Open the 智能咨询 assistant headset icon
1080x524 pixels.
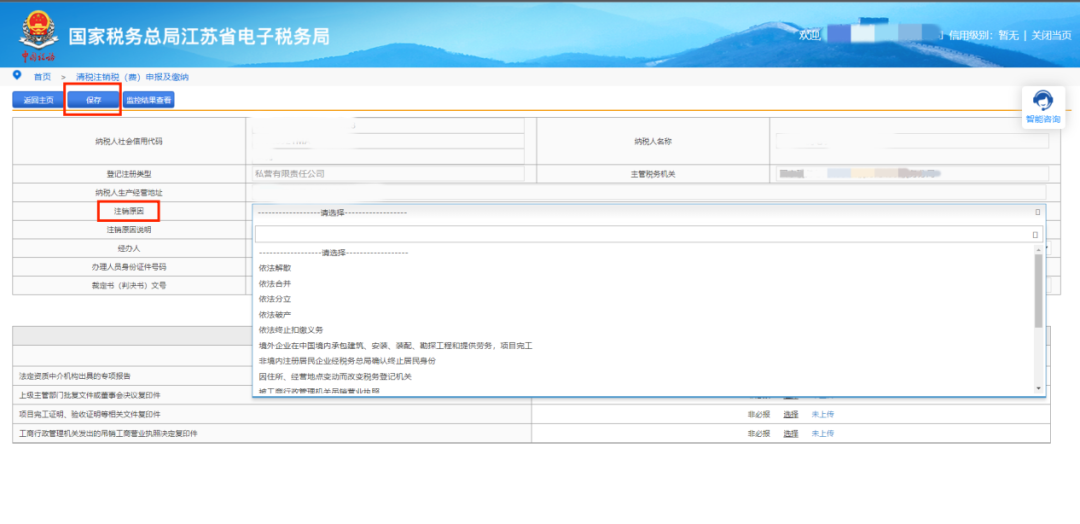pyautogui.click(x=1043, y=101)
